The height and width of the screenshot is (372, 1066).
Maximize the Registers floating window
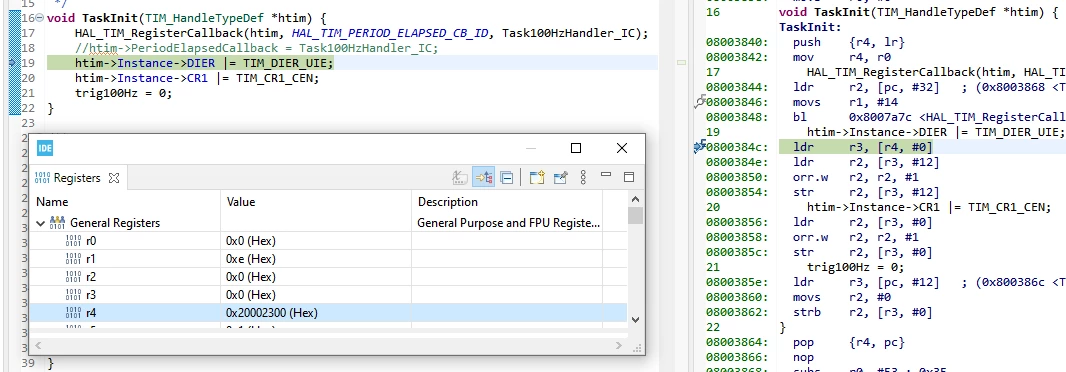(576, 148)
